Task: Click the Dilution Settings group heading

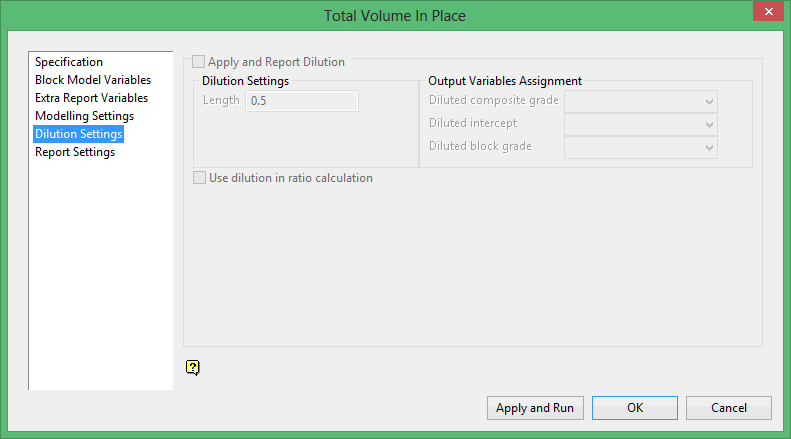Action: [245, 81]
